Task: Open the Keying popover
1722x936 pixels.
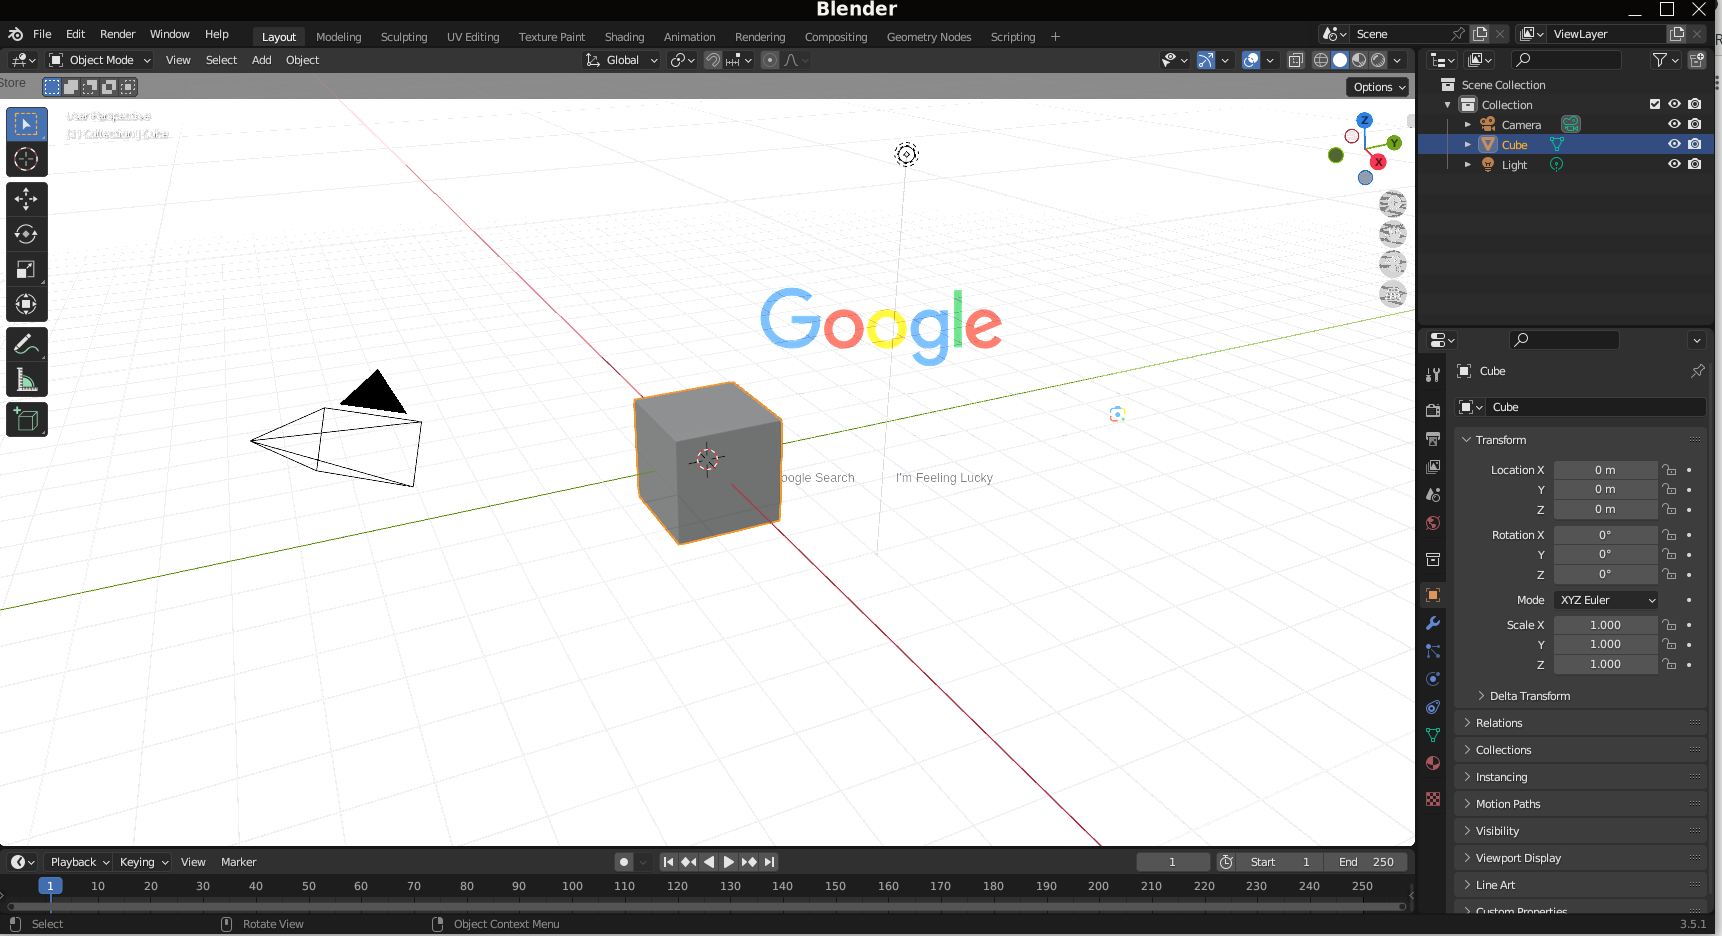Action: point(144,862)
